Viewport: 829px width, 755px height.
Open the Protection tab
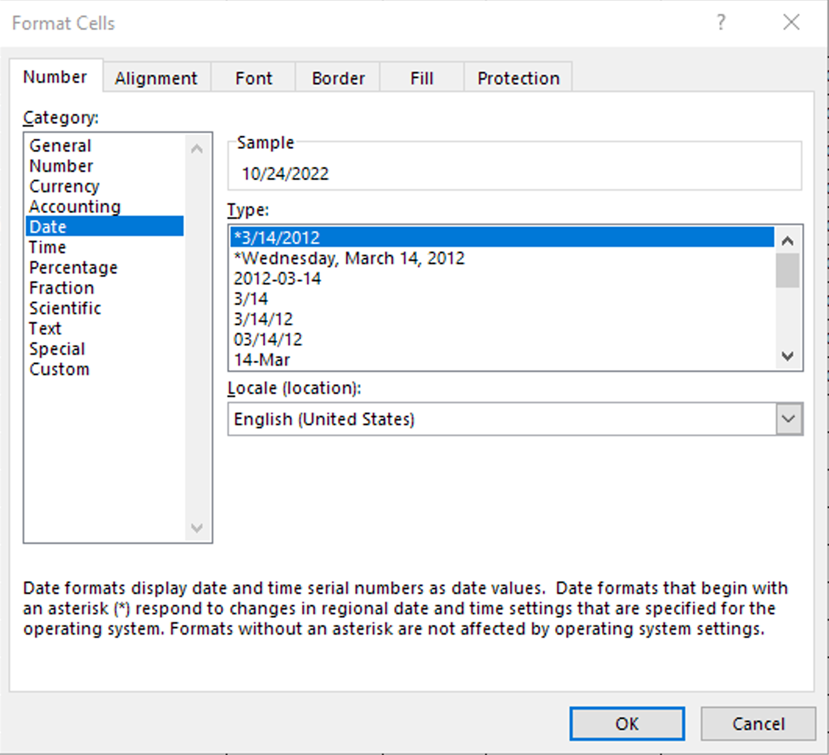click(518, 78)
